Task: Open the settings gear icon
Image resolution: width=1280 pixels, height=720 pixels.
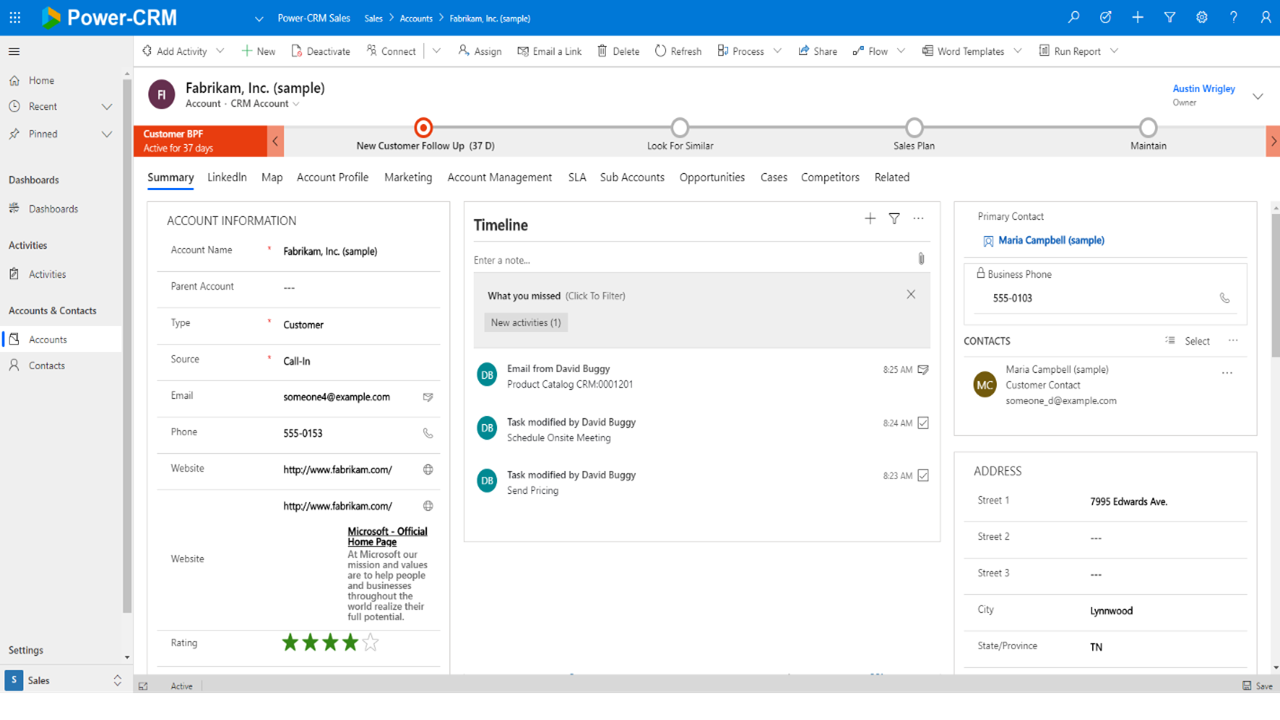Action: click(1202, 17)
